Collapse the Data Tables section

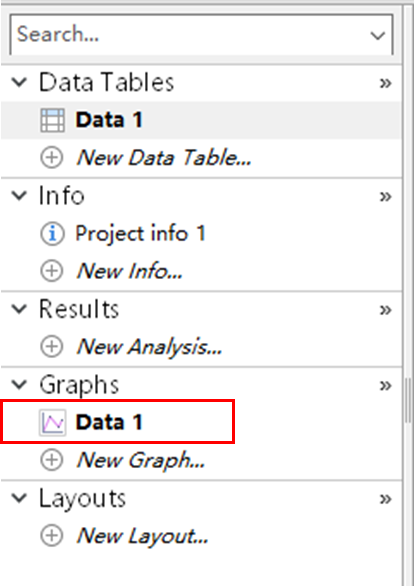tap(19, 82)
